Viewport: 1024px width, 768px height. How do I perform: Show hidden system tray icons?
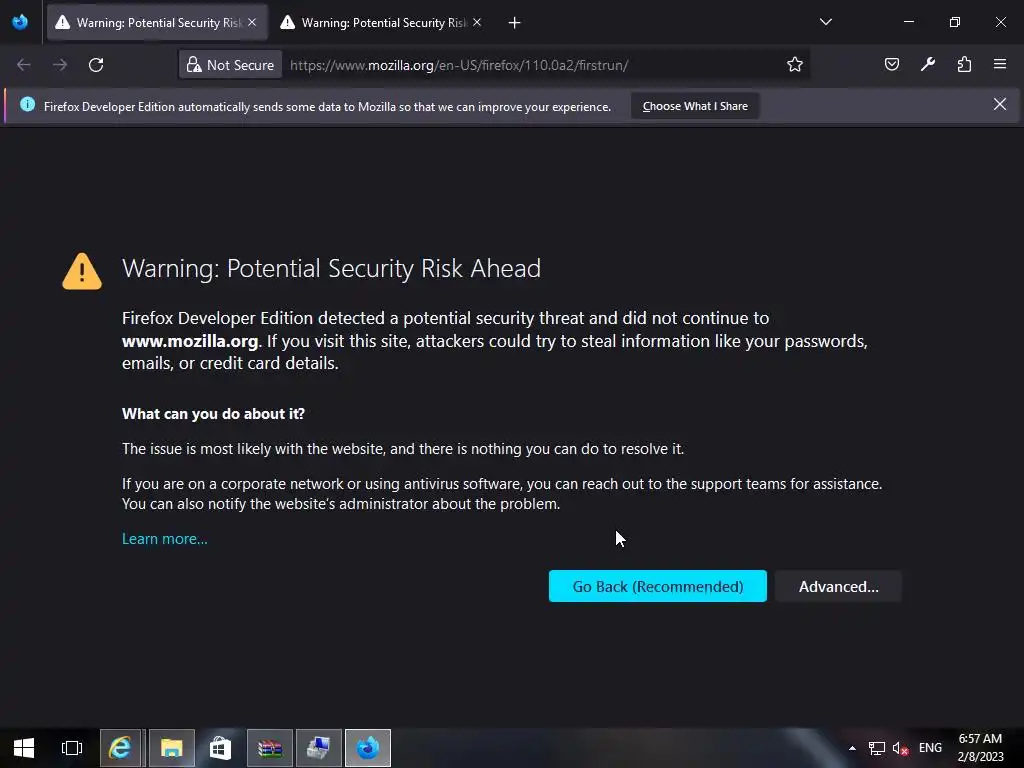852,748
